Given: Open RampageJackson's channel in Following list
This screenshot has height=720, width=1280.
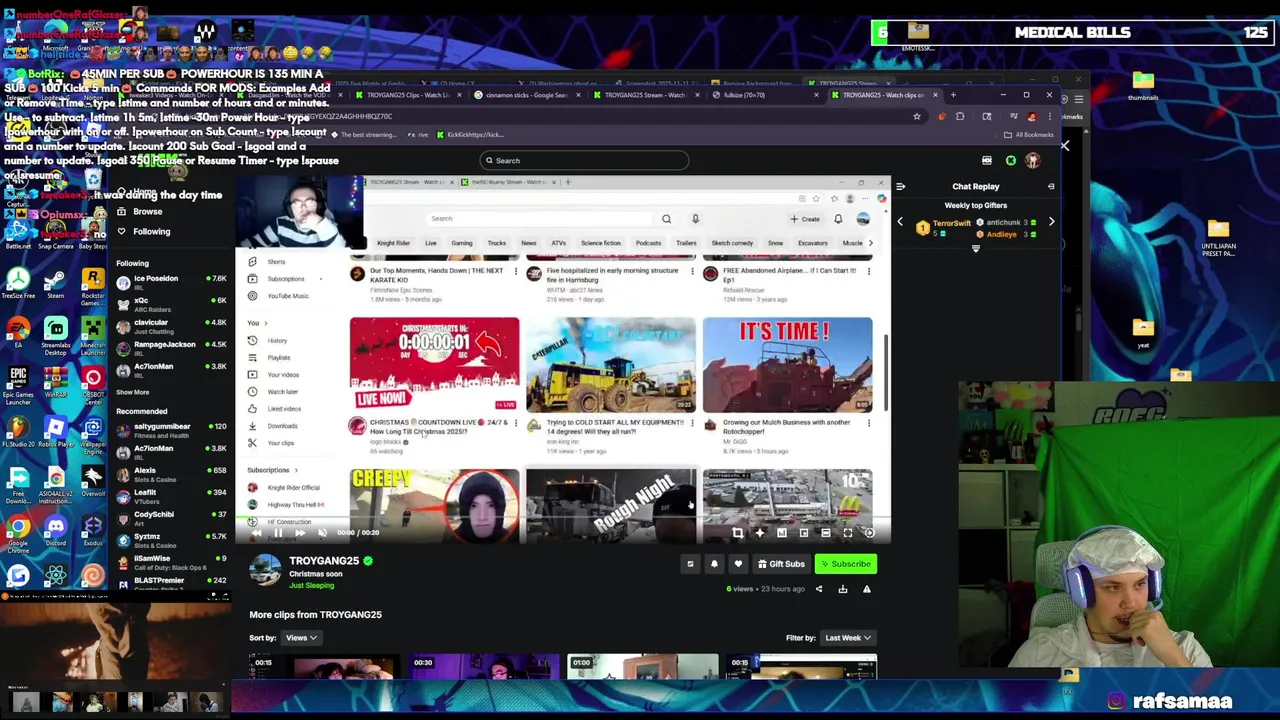Looking at the screenshot, I should (171, 348).
